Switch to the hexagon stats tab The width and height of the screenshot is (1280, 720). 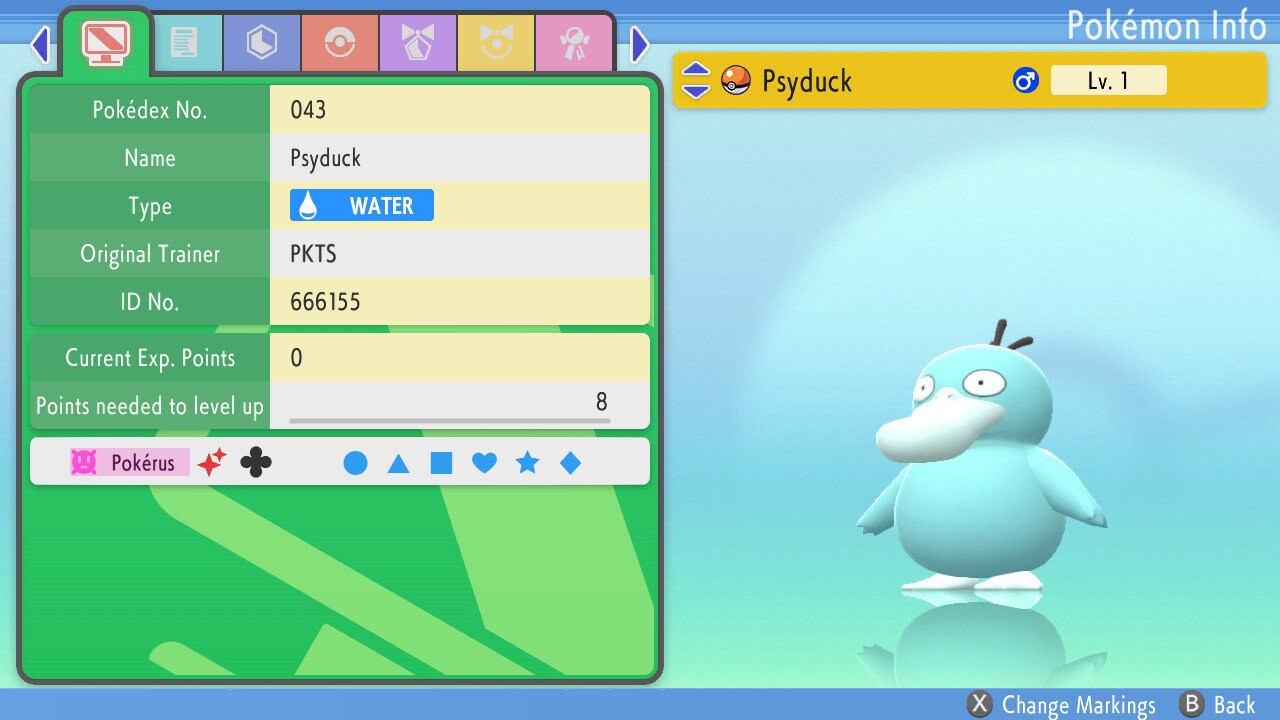261,43
